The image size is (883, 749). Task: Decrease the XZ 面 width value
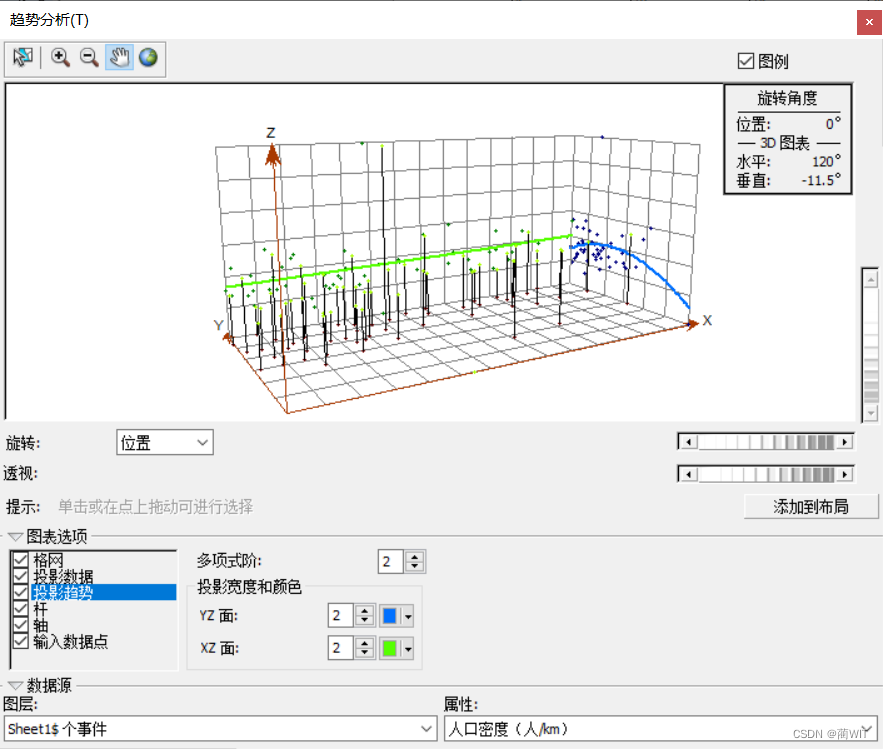[x=365, y=653]
